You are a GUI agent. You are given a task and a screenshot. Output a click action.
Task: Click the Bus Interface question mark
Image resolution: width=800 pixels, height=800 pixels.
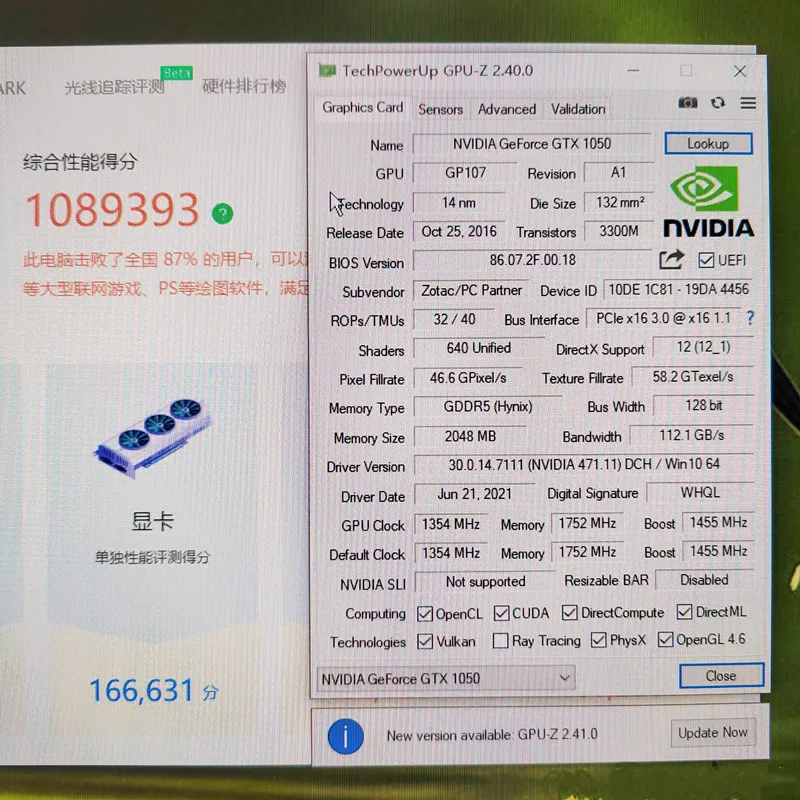[x=749, y=318]
